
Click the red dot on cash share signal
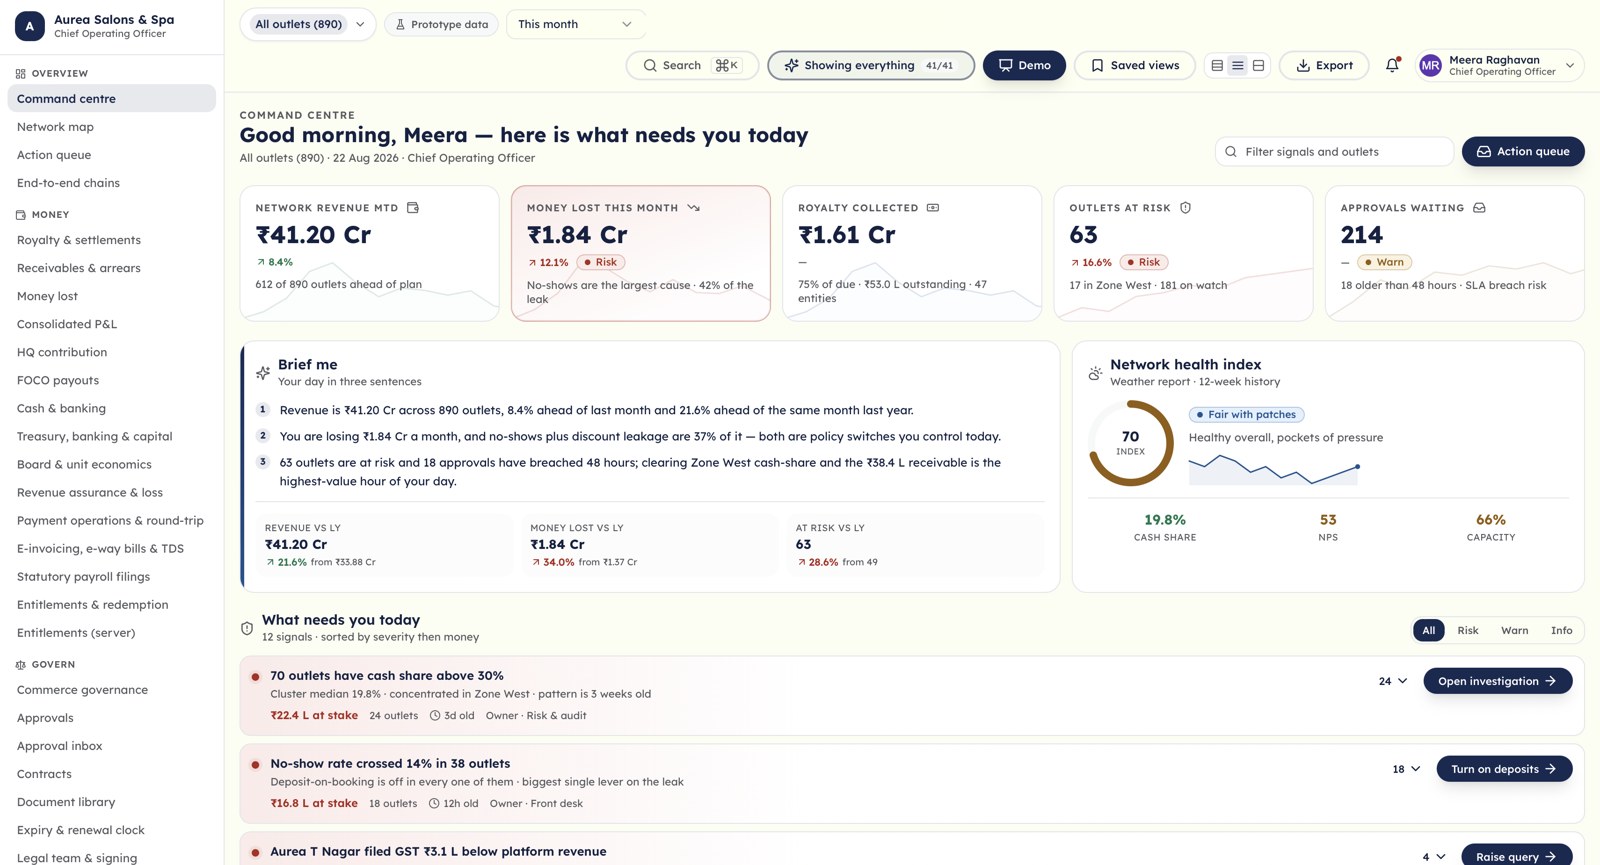(256, 677)
